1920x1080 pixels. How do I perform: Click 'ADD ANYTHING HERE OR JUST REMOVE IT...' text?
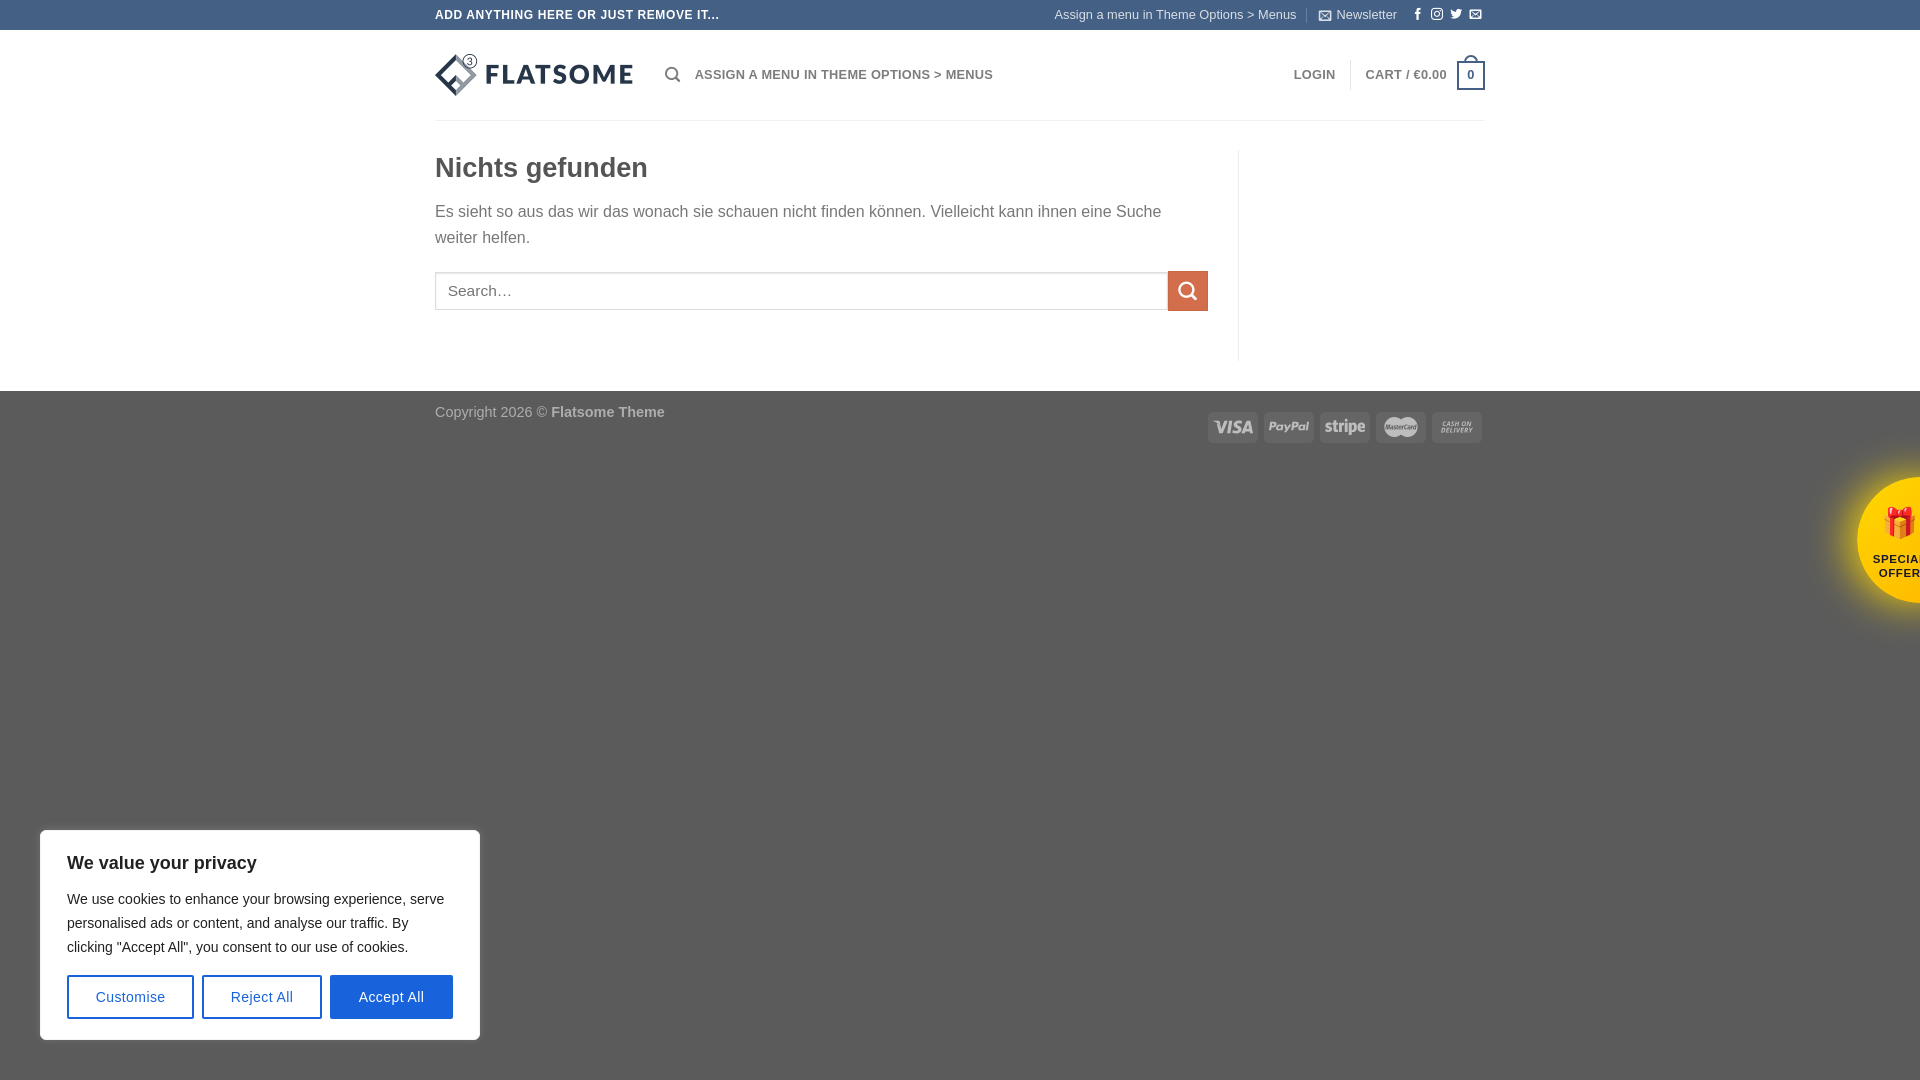[577, 15]
